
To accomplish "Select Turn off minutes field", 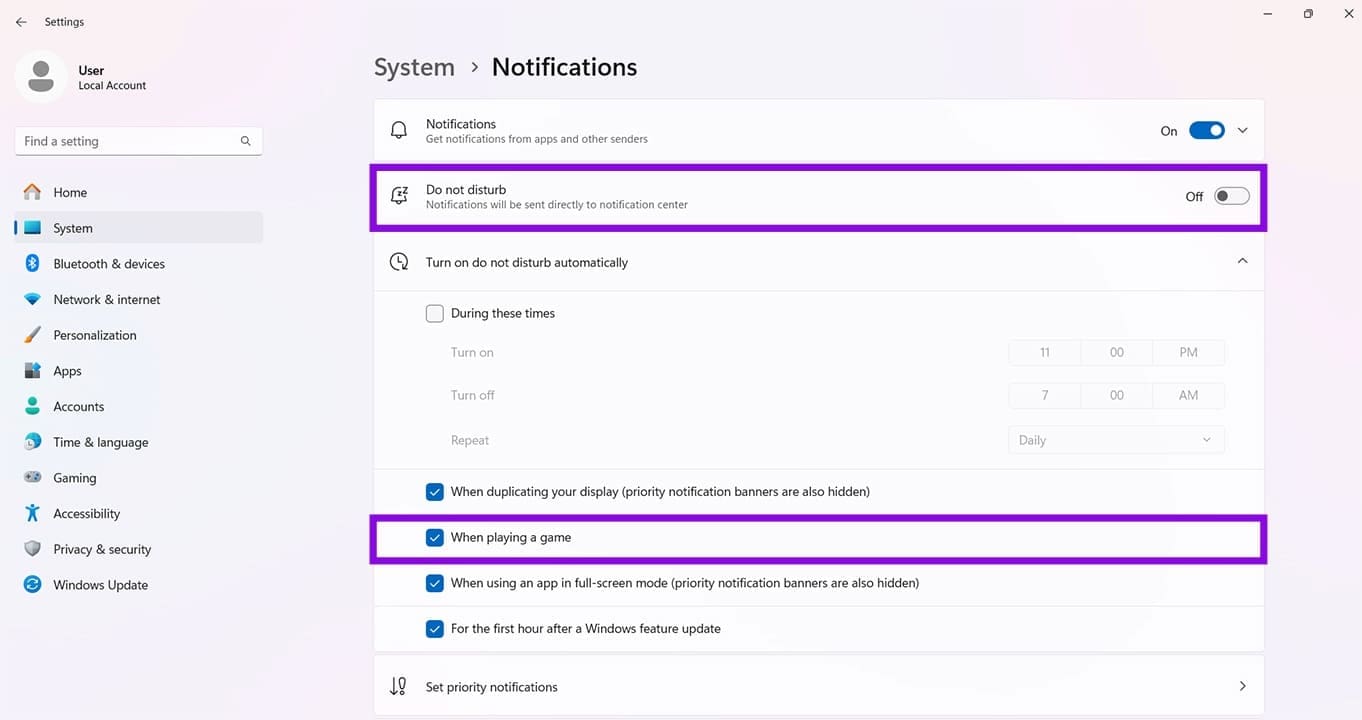I will tap(1117, 395).
